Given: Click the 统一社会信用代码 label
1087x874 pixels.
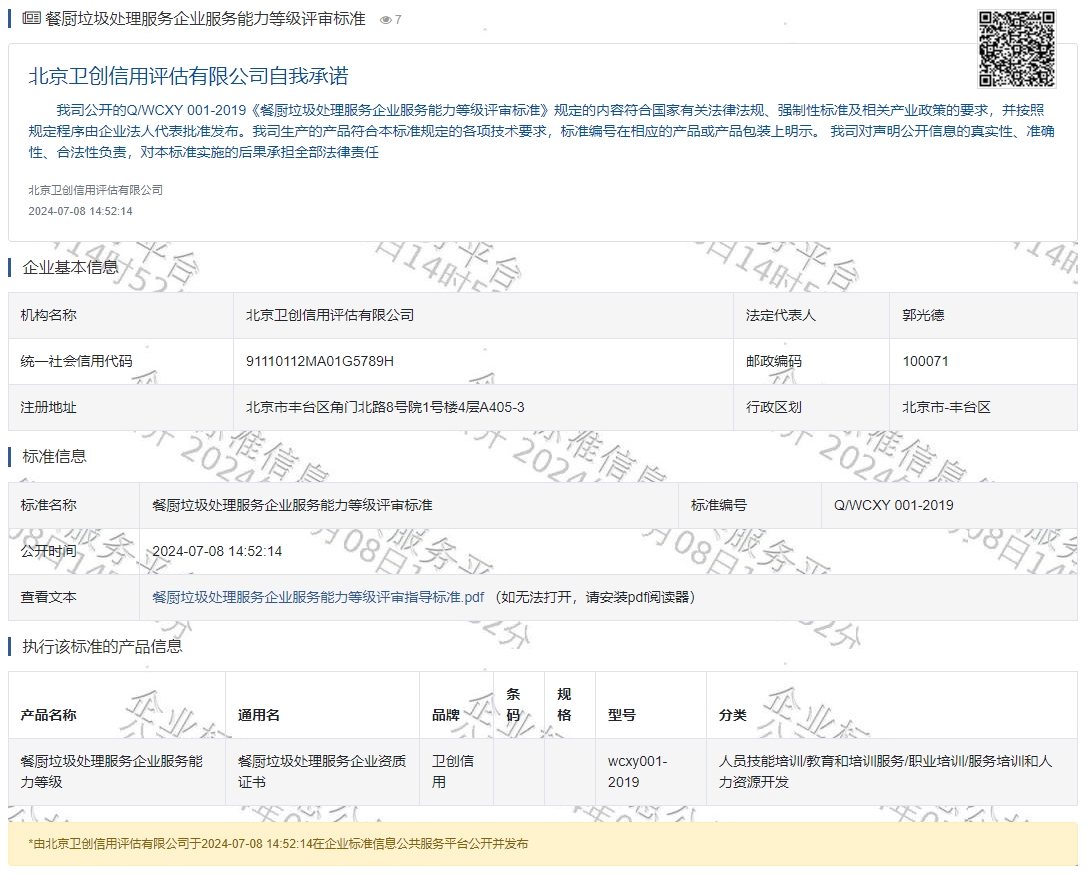Looking at the screenshot, I should 76,361.
